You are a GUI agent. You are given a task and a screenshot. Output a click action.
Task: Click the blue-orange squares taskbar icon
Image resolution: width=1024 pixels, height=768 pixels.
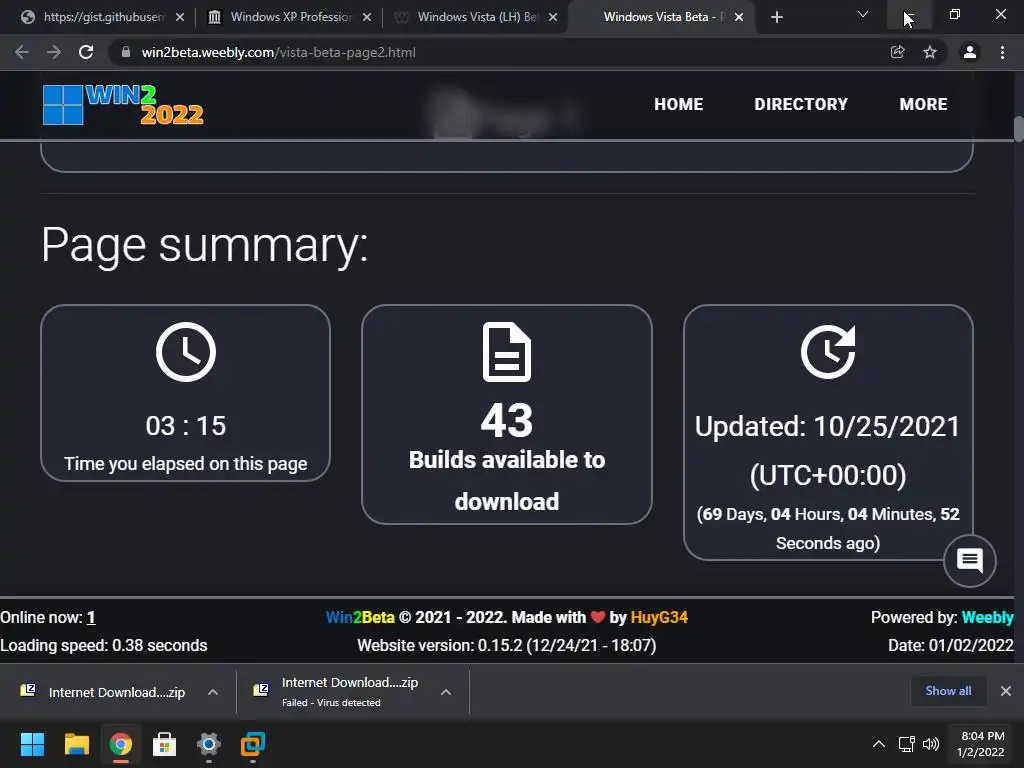[253, 744]
